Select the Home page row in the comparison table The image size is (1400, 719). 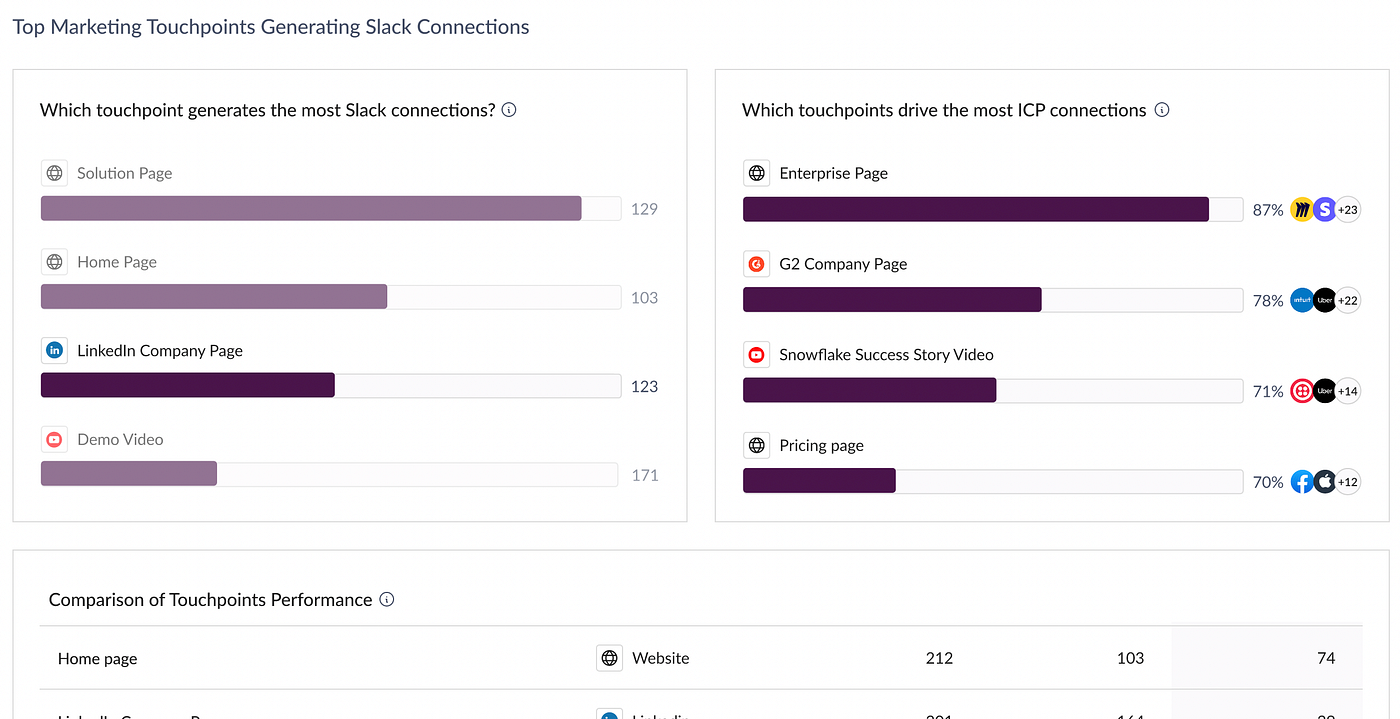tap(97, 658)
